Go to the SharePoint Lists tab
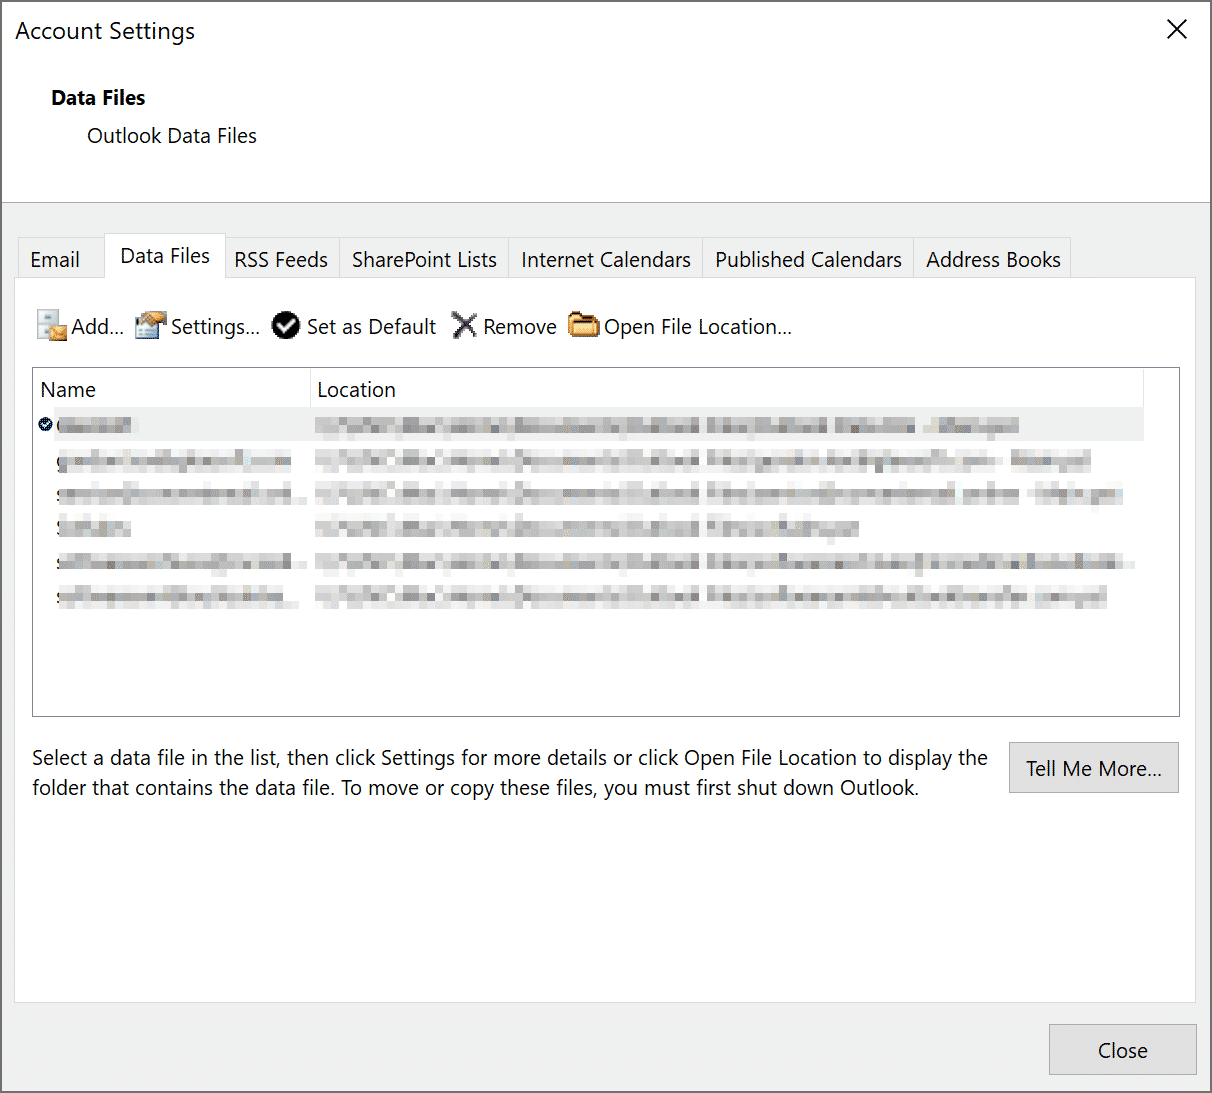This screenshot has height=1093, width=1212. 424,259
